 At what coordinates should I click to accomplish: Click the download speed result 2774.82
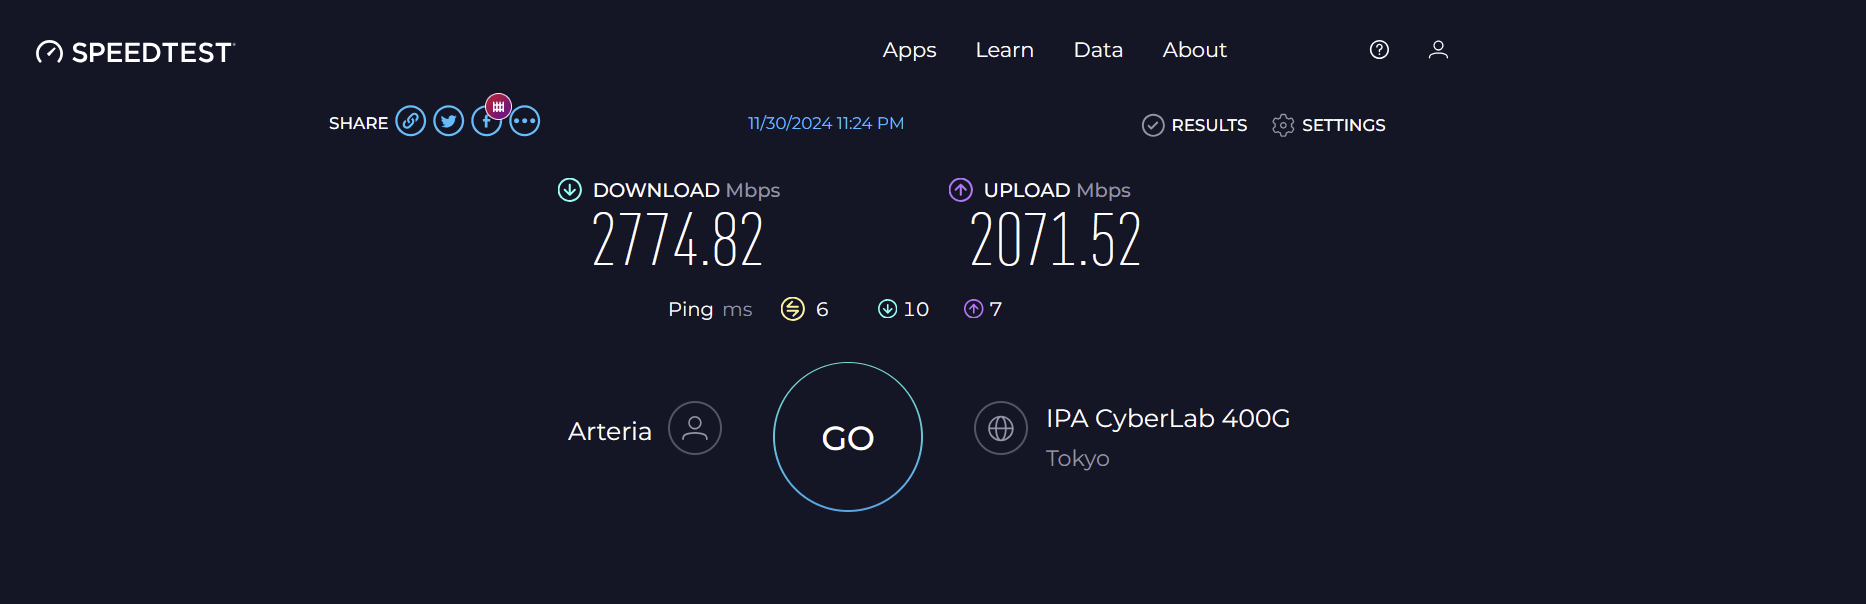677,240
